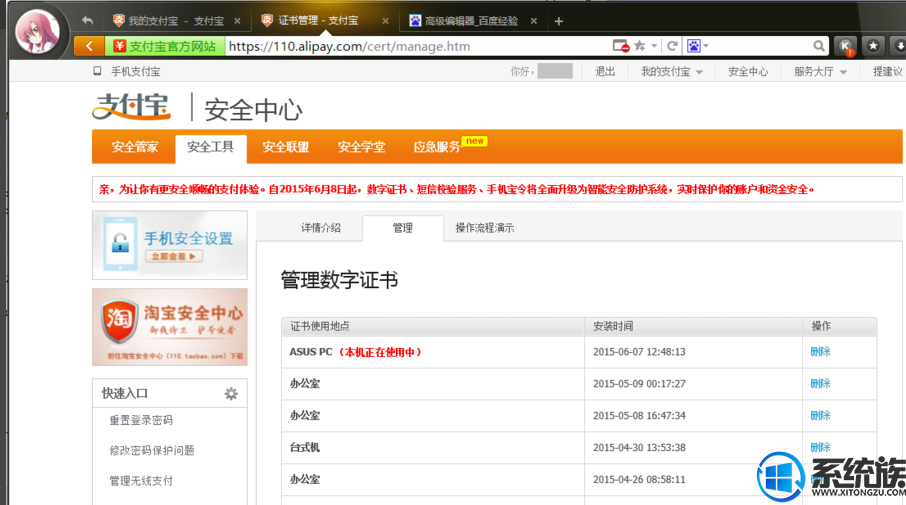This screenshot has width=906, height=505.
Task: Click 删除 for the 台式机 certificate
Action: point(820,447)
